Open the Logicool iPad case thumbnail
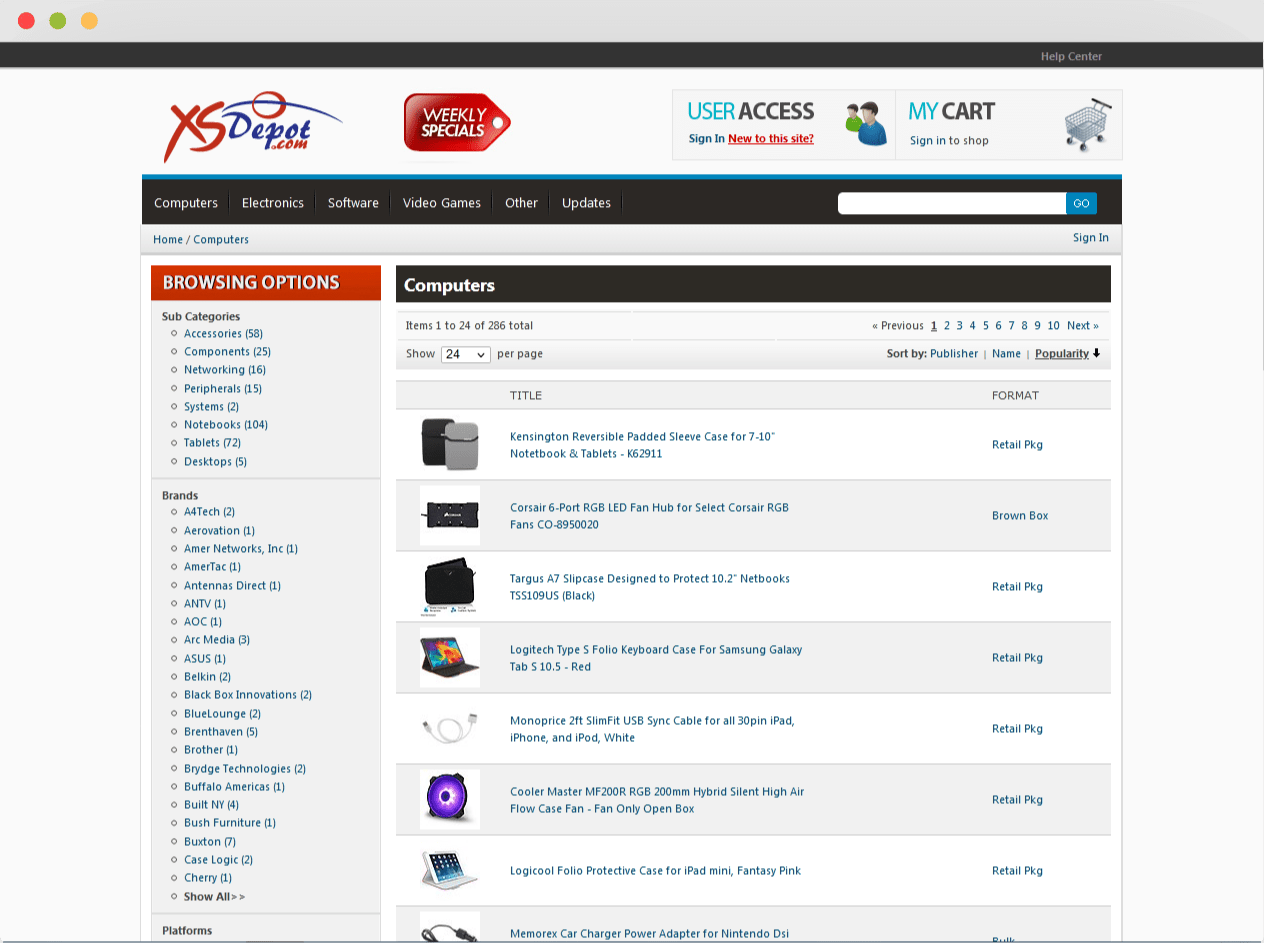Viewport: 1264px width, 943px height. click(x=450, y=871)
